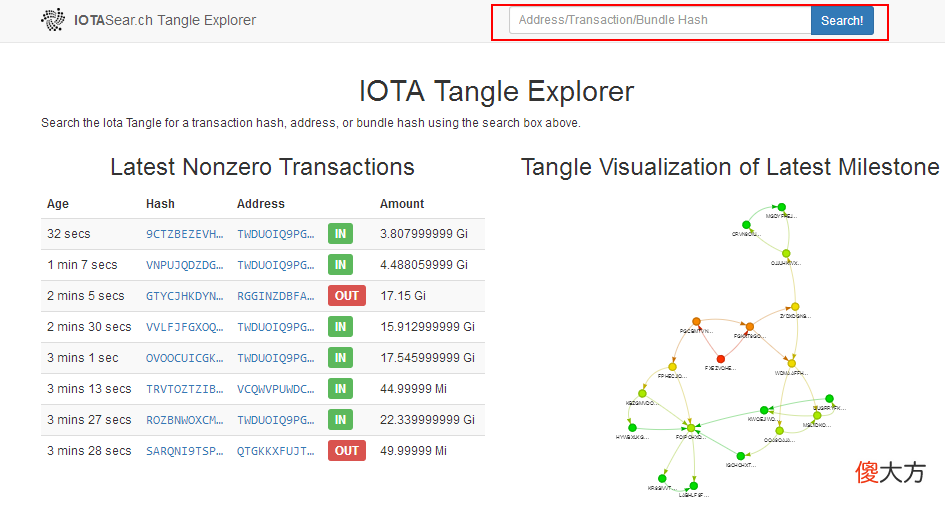Click the IN badge in the 44.99999 Mi row
This screenshot has height=510, width=945.
pyautogui.click(x=341, y=389)
